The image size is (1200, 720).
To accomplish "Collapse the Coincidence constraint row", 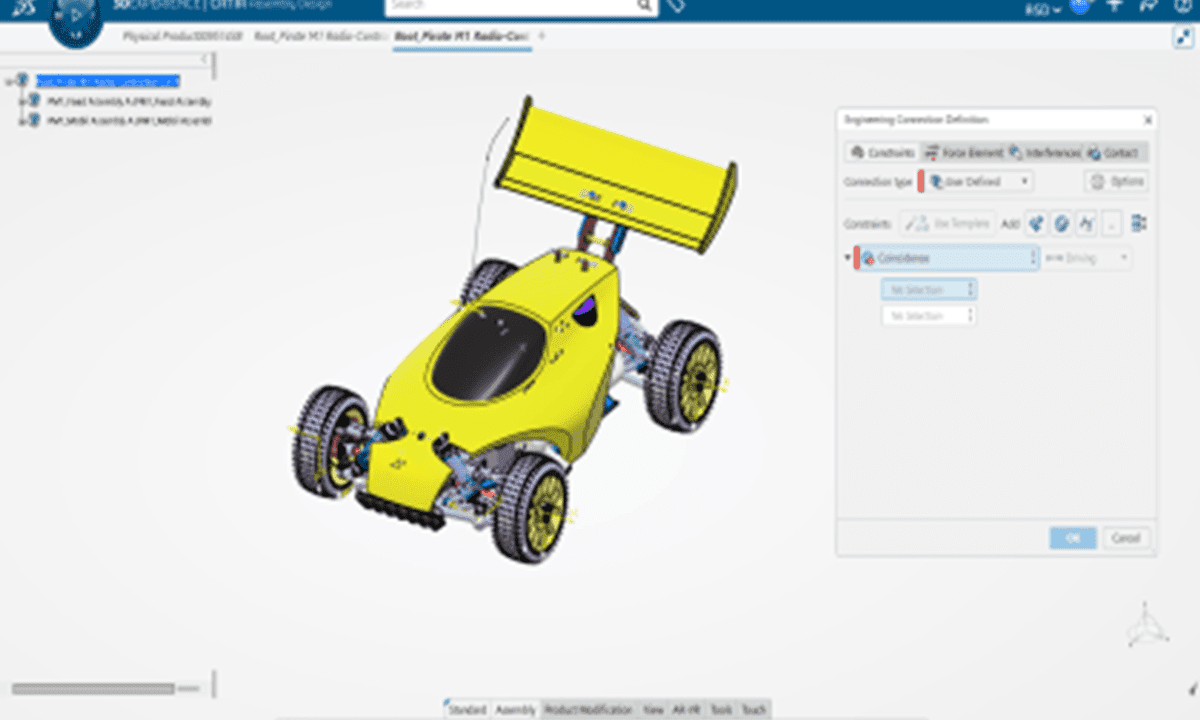I will point(848,258).
